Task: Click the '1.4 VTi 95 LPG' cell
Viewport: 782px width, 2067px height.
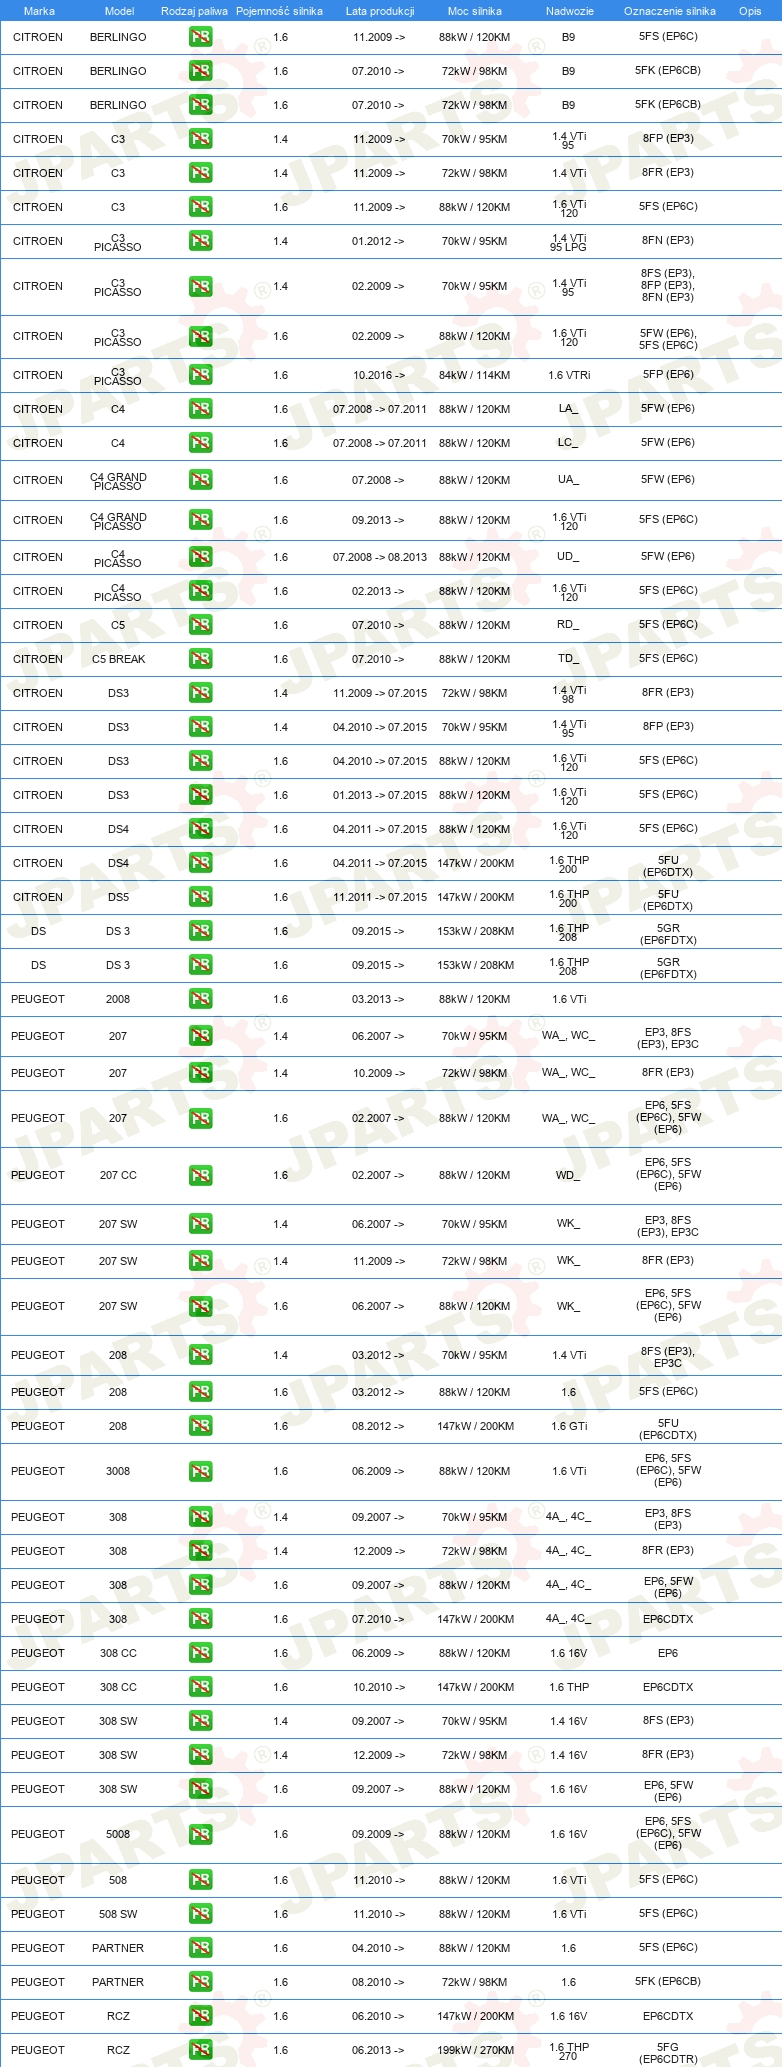Action: pos(569,242)
